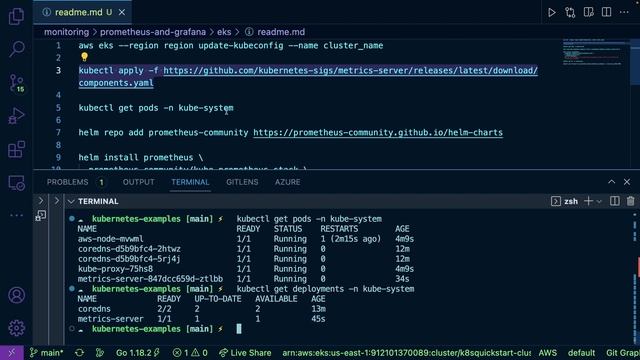The image size is (640, 360).
Task: Run the readme.md file with play button
Action: (551, 12)
